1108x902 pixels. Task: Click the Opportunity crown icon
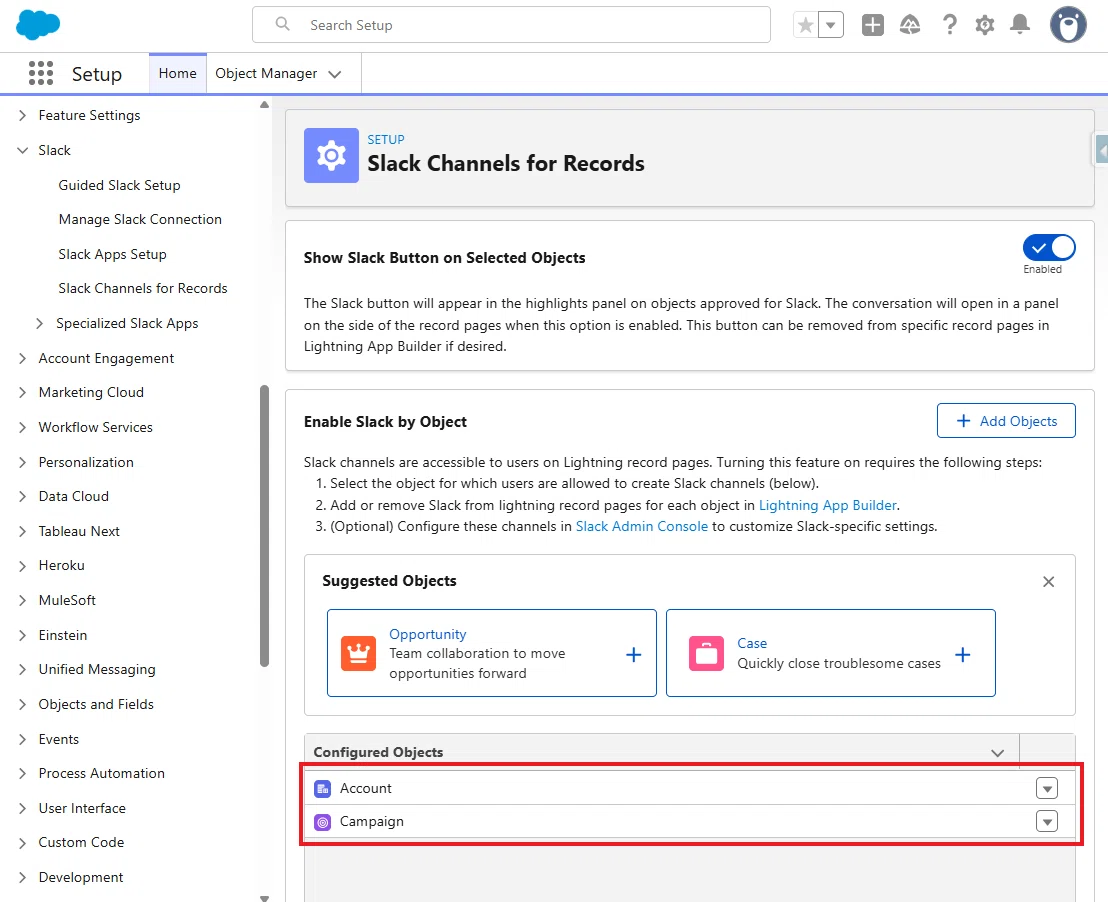358,653
